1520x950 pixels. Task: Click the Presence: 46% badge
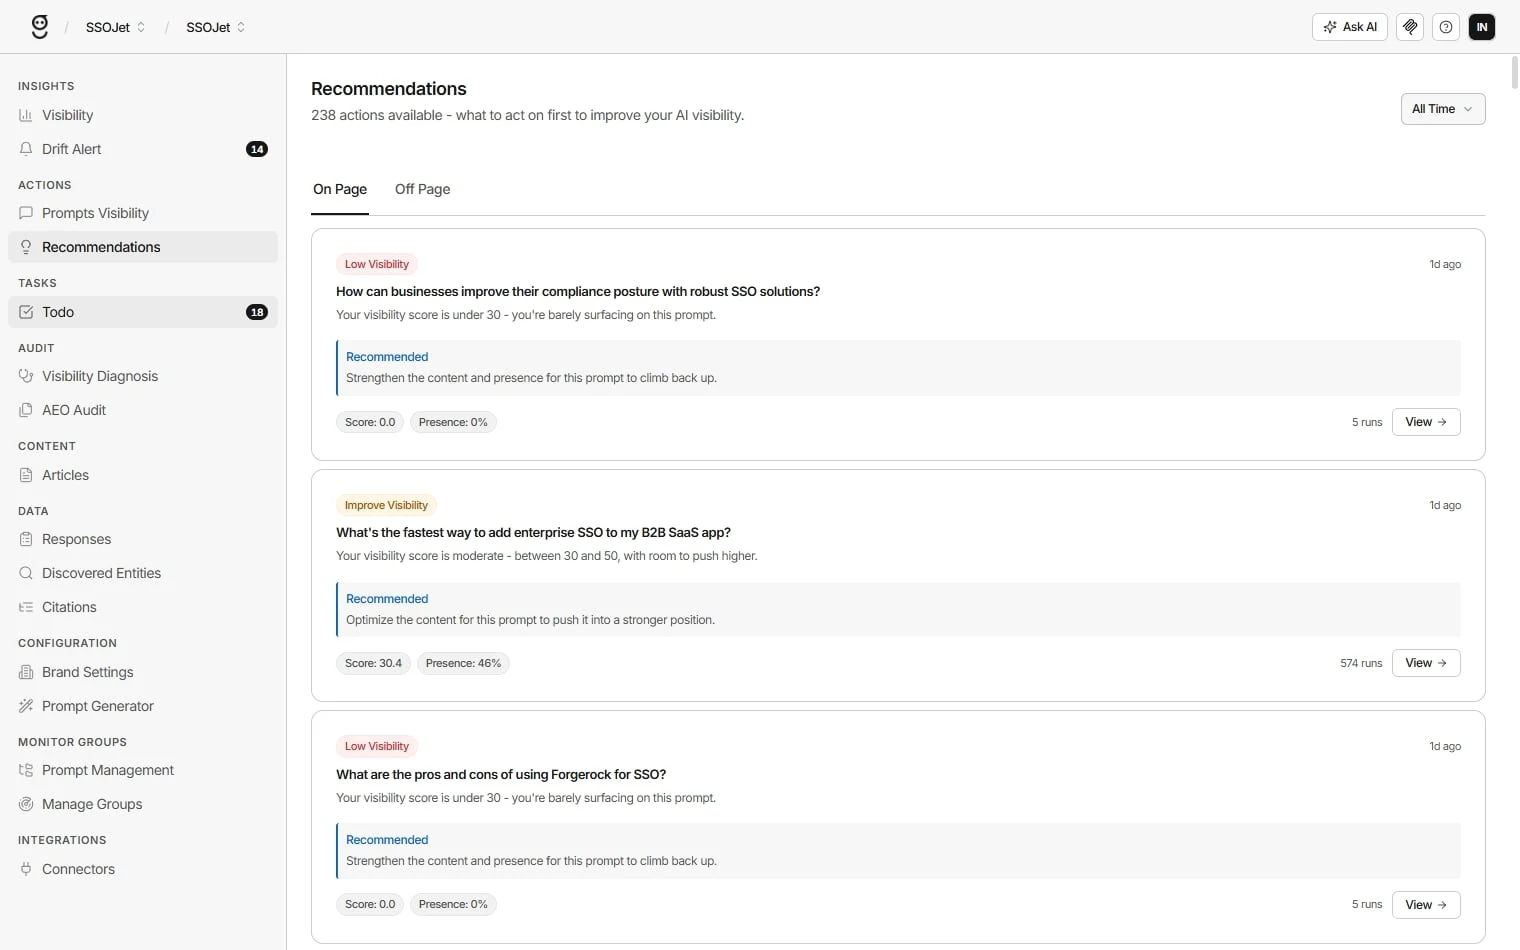[x=463, y=663]
